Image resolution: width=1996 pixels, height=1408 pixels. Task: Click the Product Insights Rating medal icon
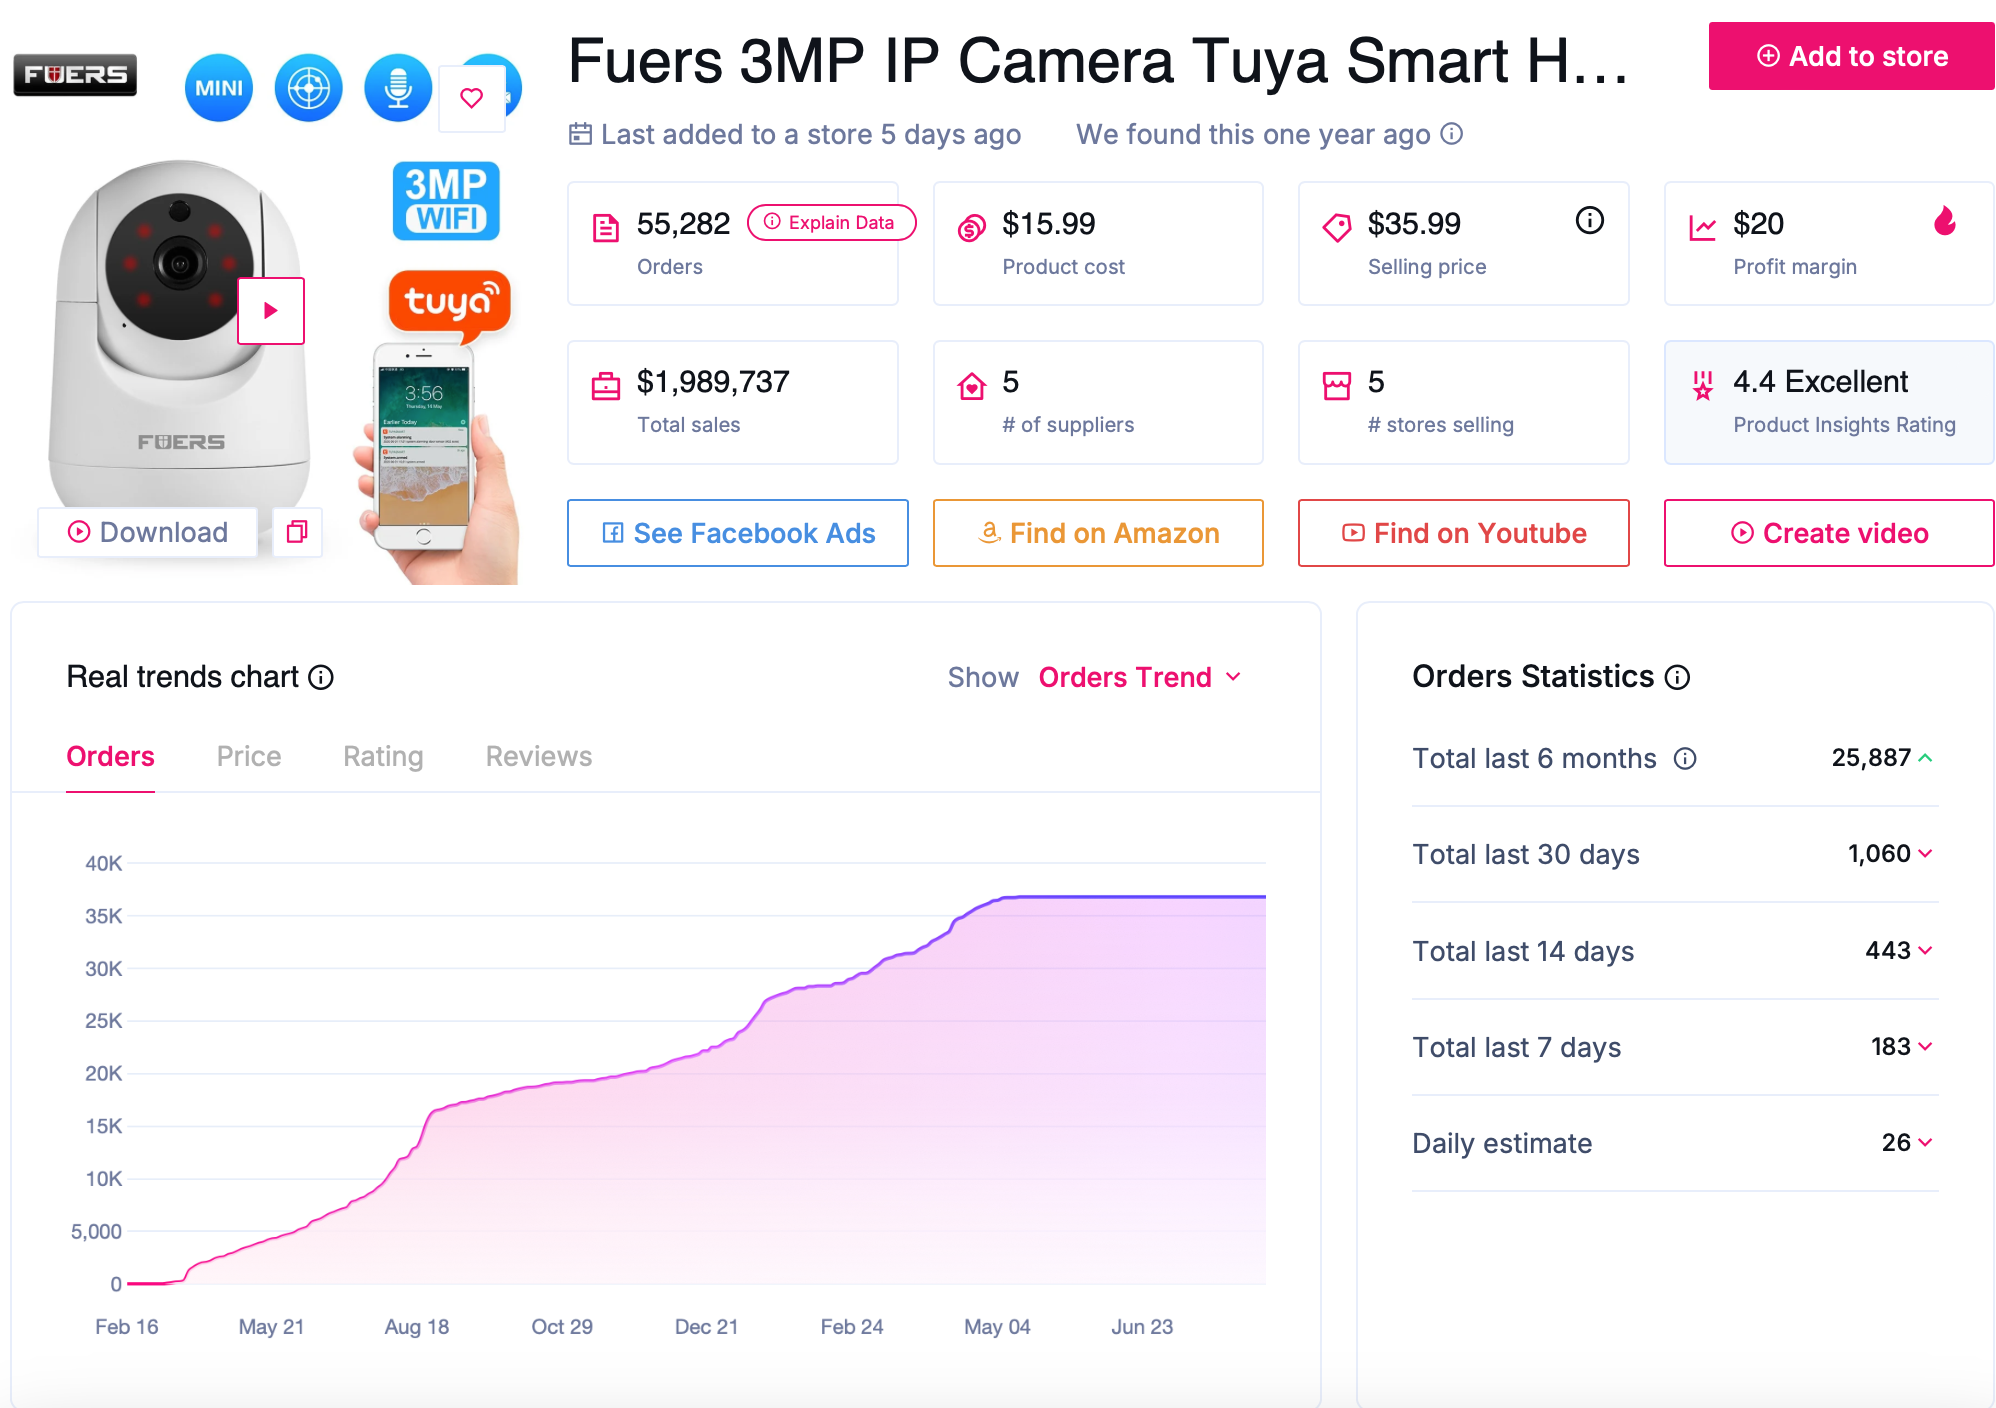[1702, 385]
